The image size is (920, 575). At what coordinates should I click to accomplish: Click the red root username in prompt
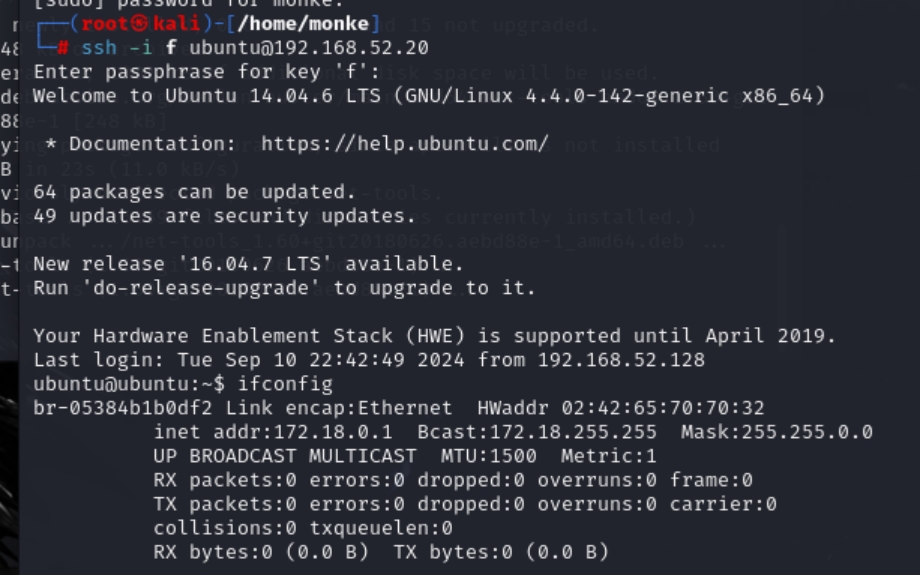point(105,24)
